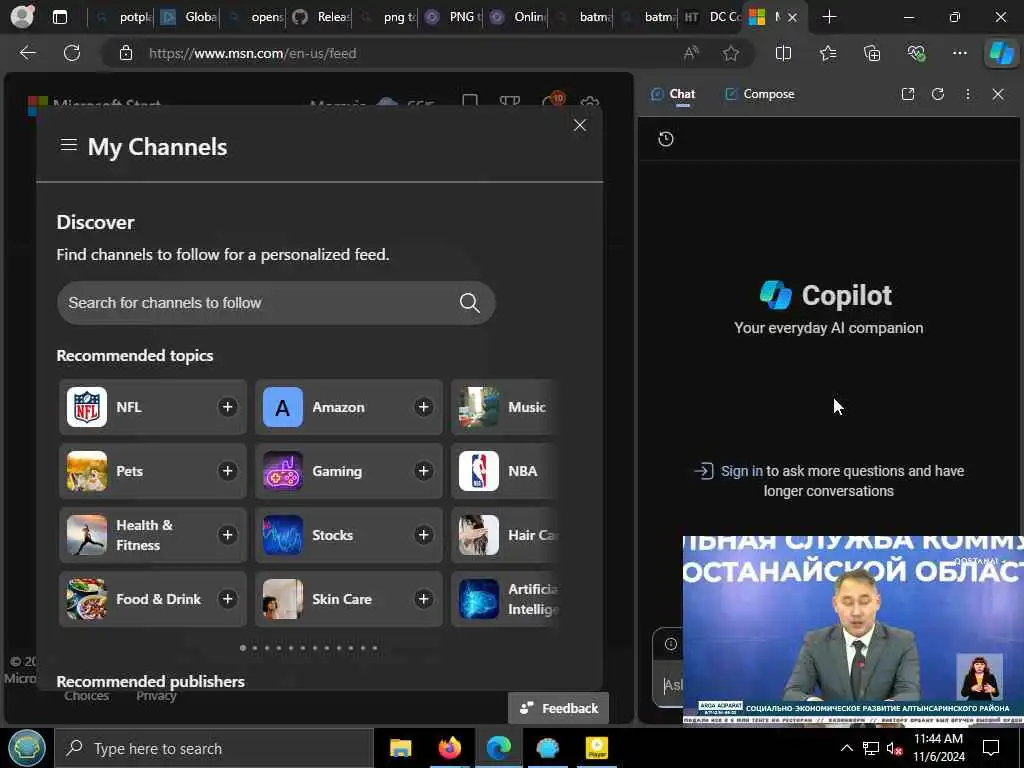Switch to the Globa browser tab
This screenshot has width=1024, height=768.
pyautogui.click(x=189, y=17)
